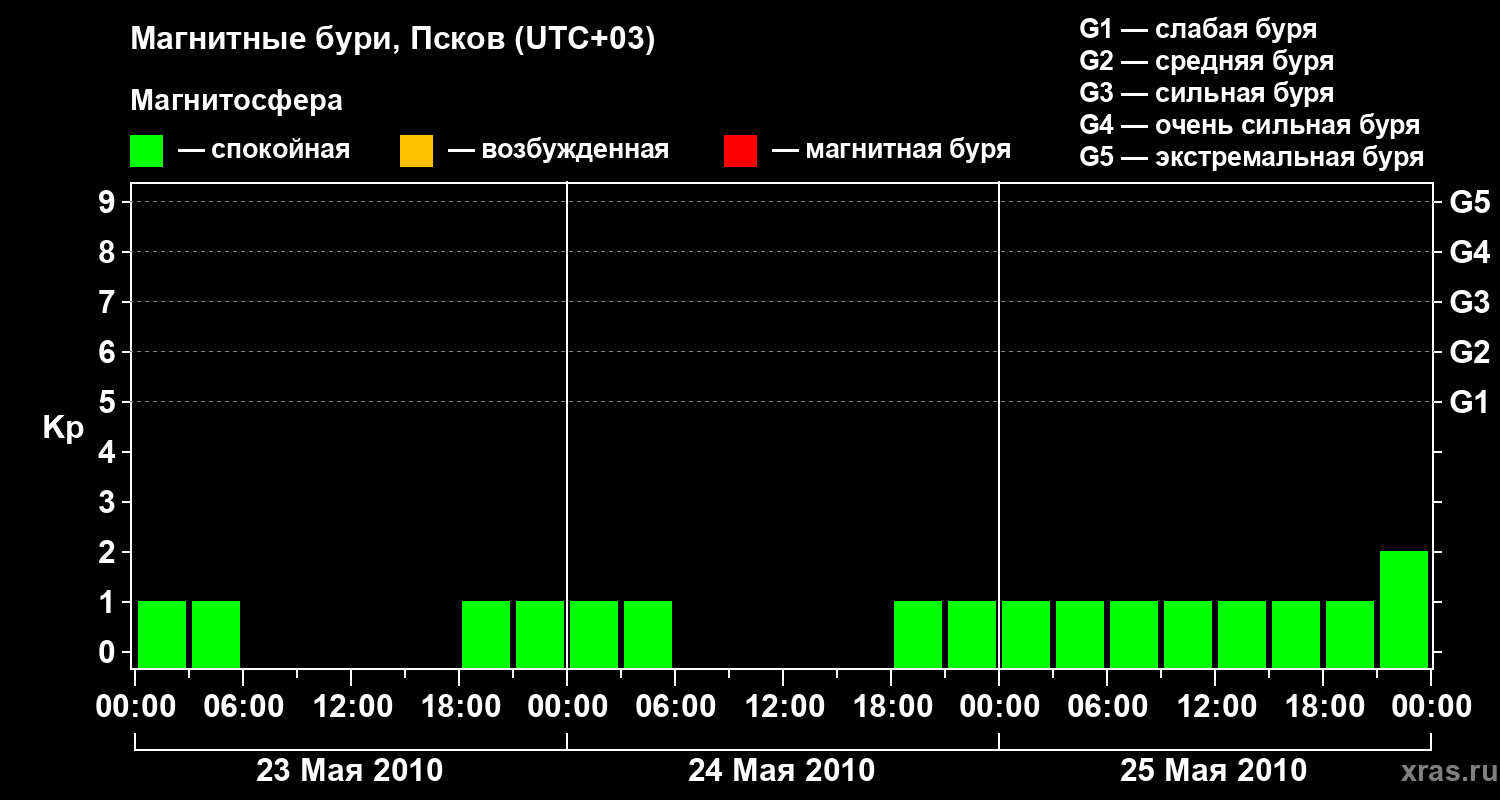Click the 18:00–21:00 bar on 24 Мая

click(x=918, y=634)
